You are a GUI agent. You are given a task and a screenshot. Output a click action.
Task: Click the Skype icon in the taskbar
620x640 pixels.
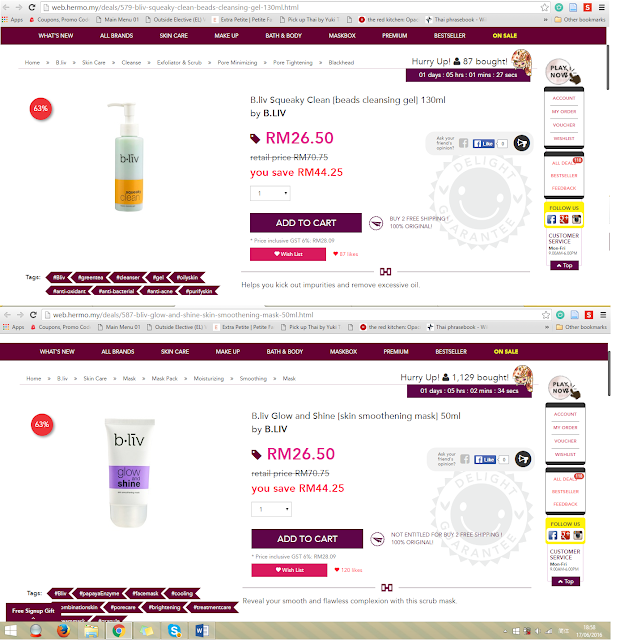tap(175, 631)
